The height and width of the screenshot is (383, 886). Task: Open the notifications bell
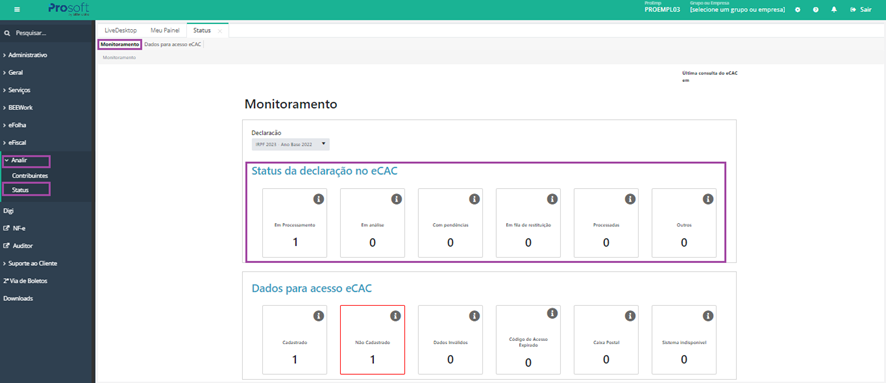(834, 10)
